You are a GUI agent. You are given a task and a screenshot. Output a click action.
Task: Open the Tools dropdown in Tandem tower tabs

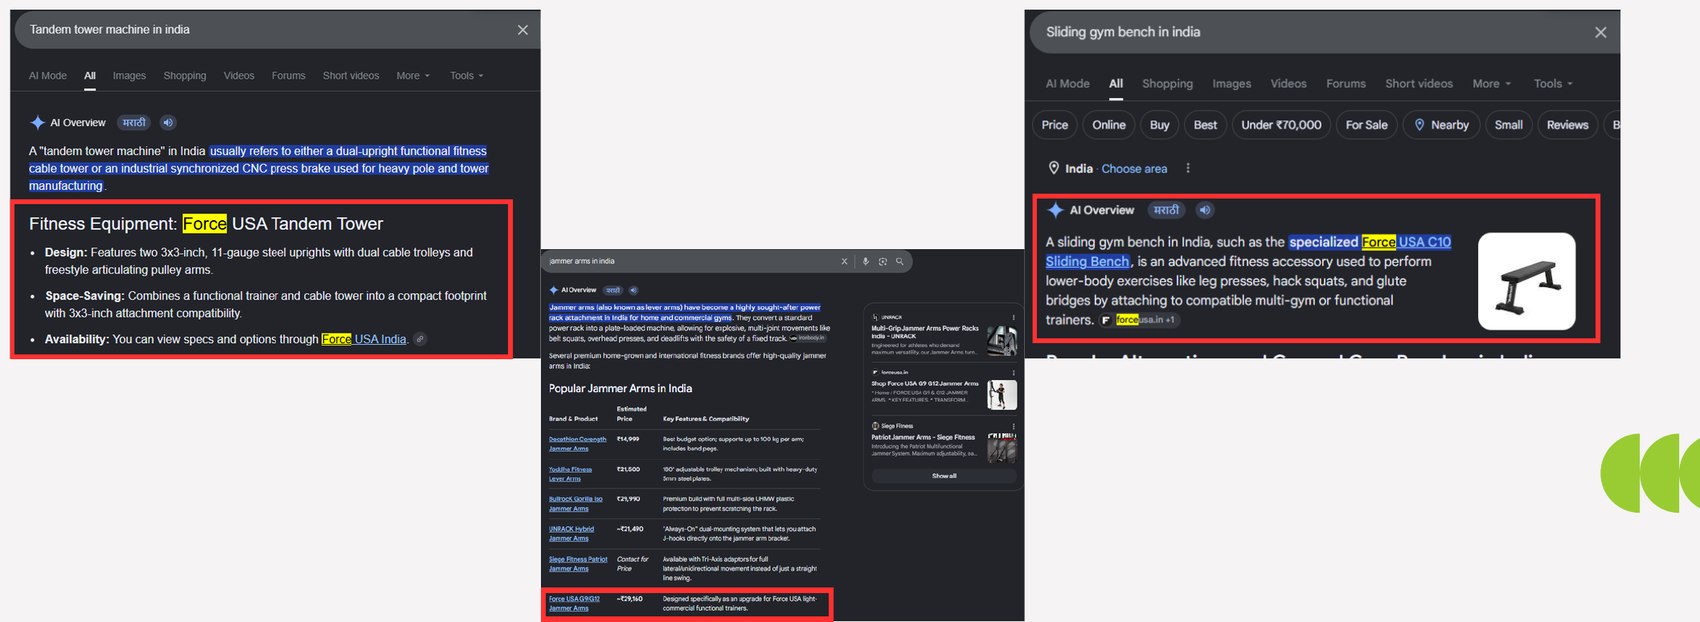[466, 76]
